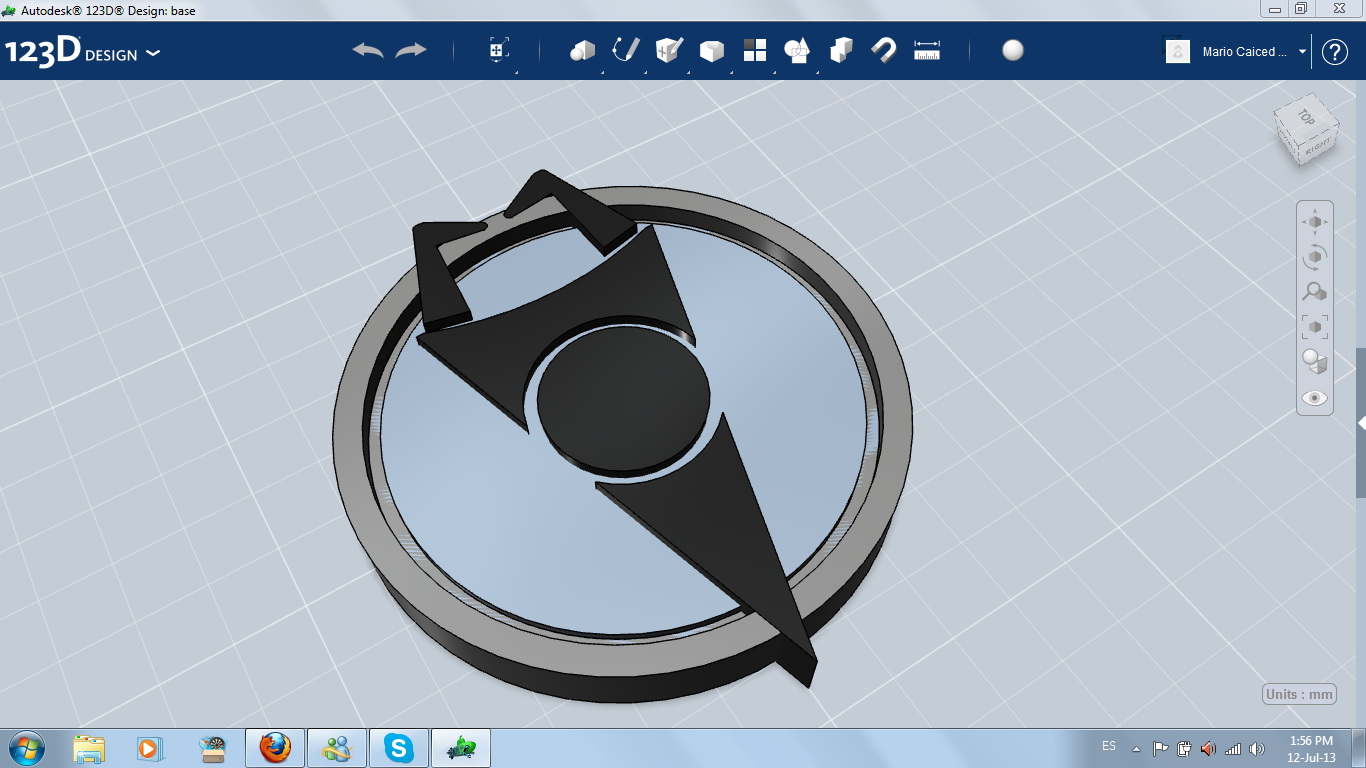Open Firefox from the taskbar
Image resolution: width=1366 pixels, height=768 pixels.
point(274,748)
